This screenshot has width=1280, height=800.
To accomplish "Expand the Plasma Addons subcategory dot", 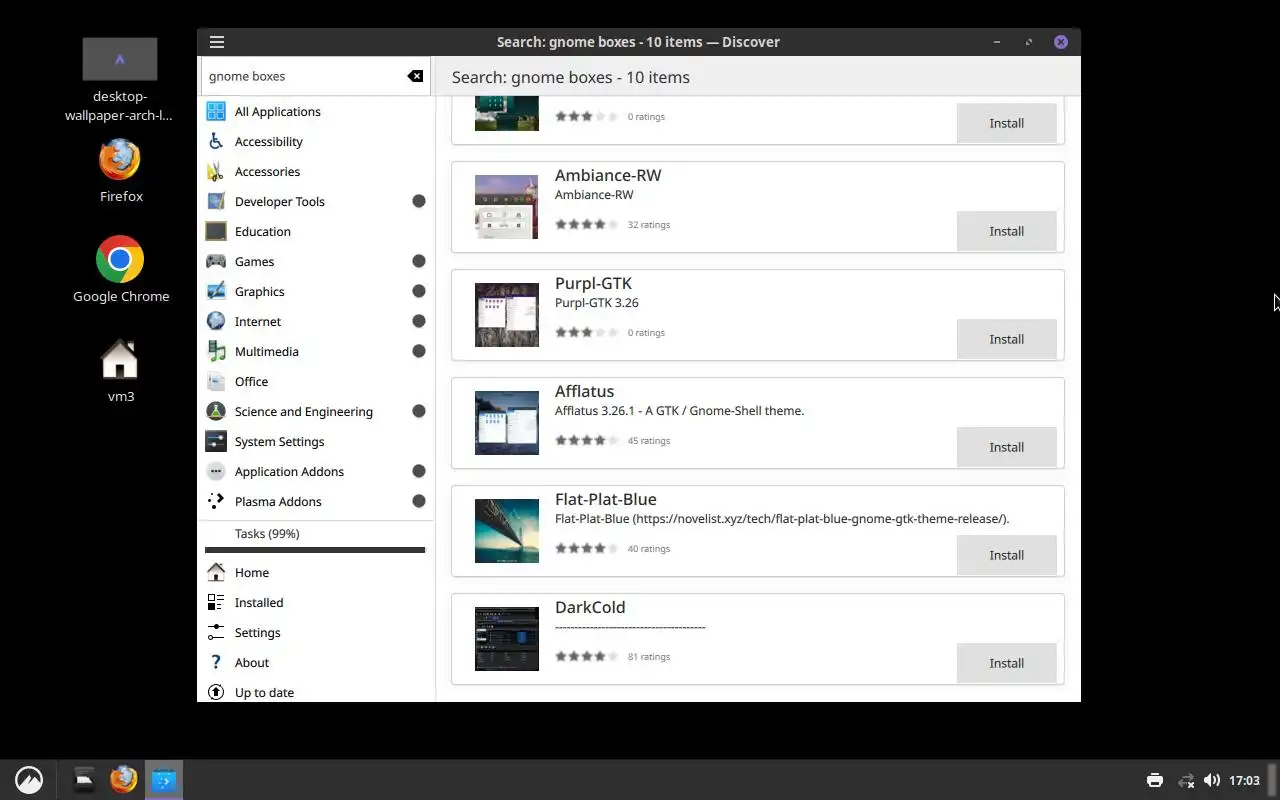I will [419, 501].
